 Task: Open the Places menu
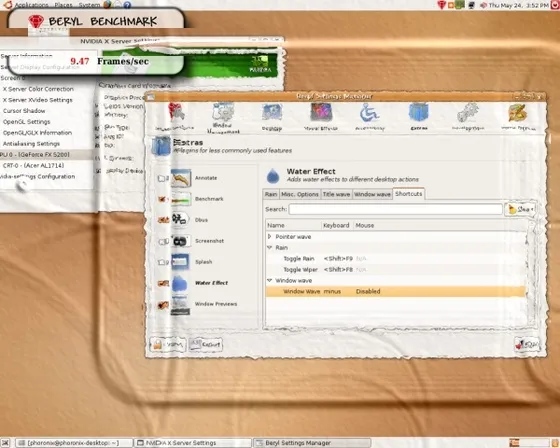pos(64,5)
